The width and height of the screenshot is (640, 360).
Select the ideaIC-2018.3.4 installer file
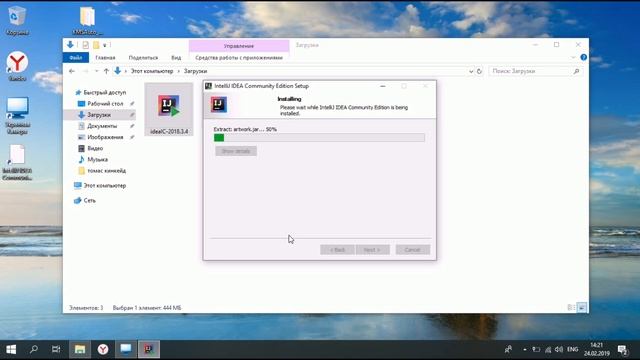169,109
